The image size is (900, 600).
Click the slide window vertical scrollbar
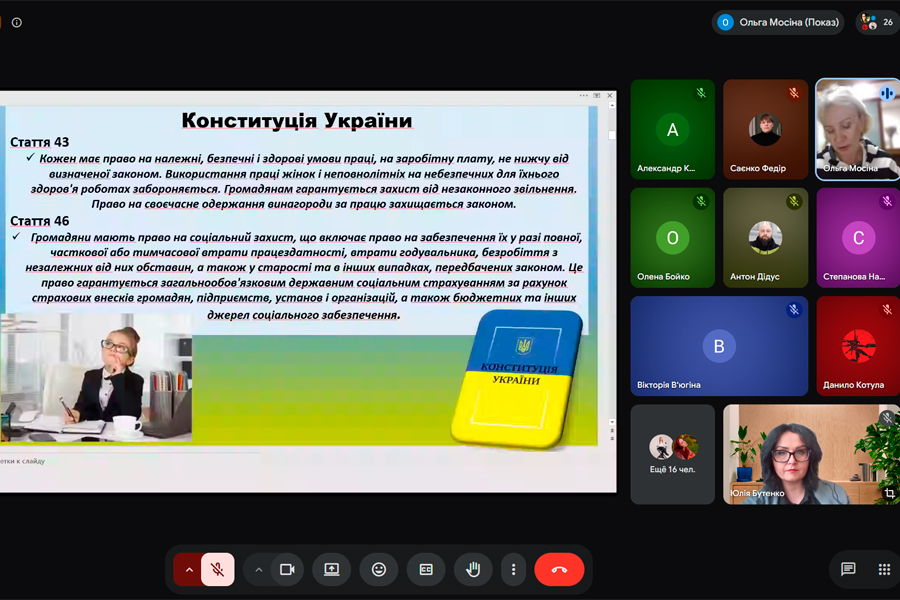point(612,264)
